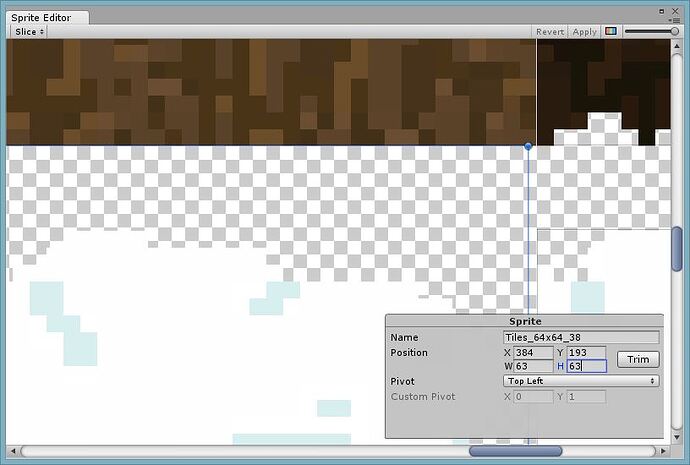
Task: Click the vertical scrollbar up arrow
Action: point(677,46)
